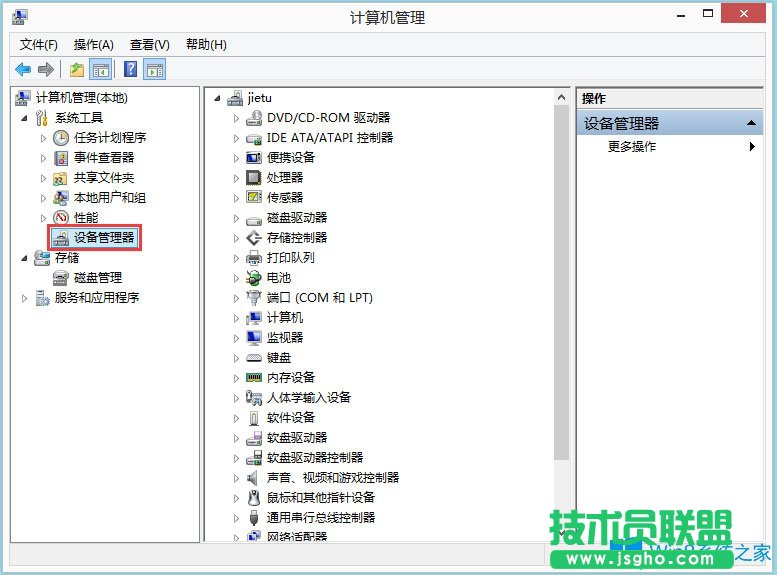Click the 事件查看器 icon
Screen dimensions: 777x575
point(60,158)
